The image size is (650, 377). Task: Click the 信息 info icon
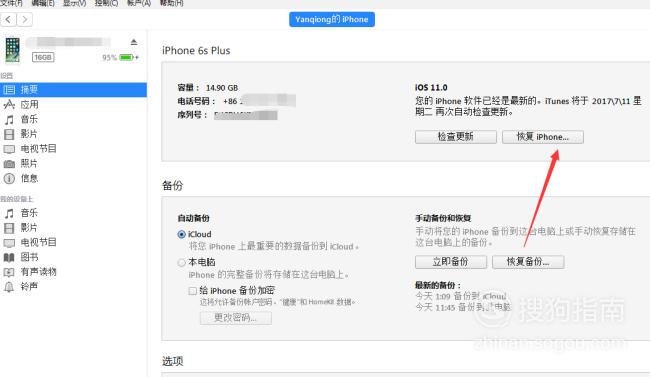(9, 178)
